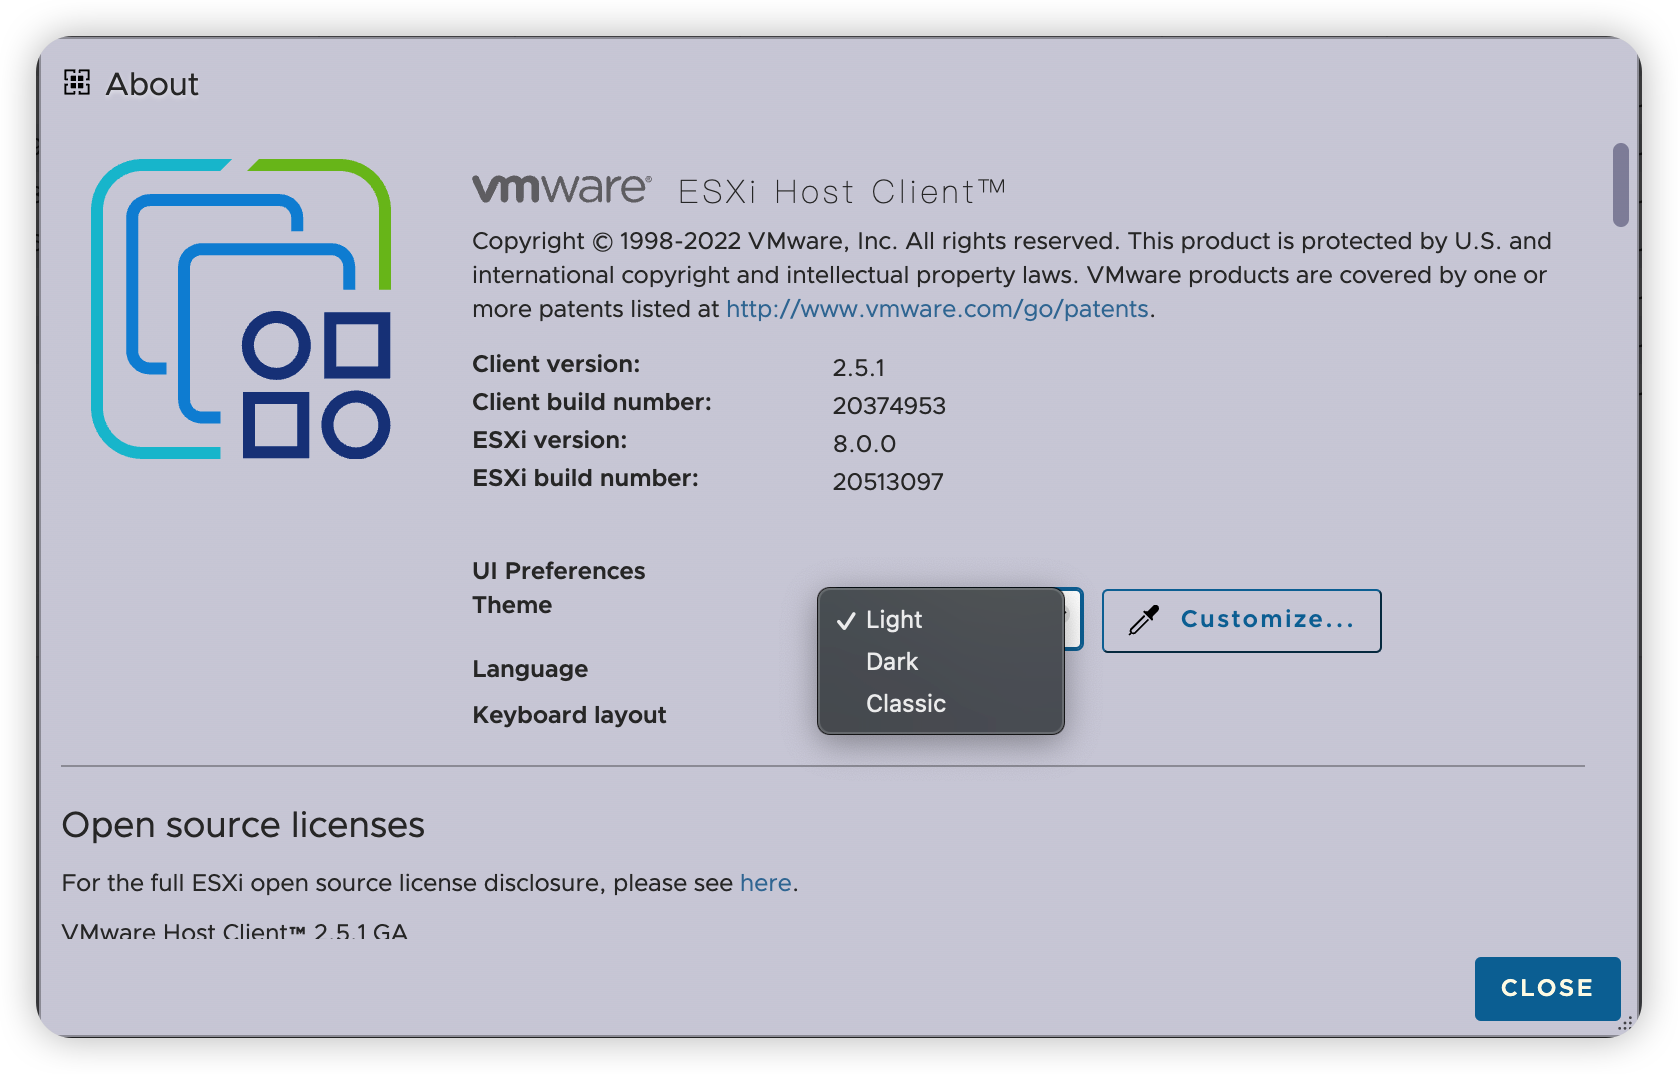Open the vmware.com patents link
The width and height of the screenshot is (1678, 1074).
[937, 309]
